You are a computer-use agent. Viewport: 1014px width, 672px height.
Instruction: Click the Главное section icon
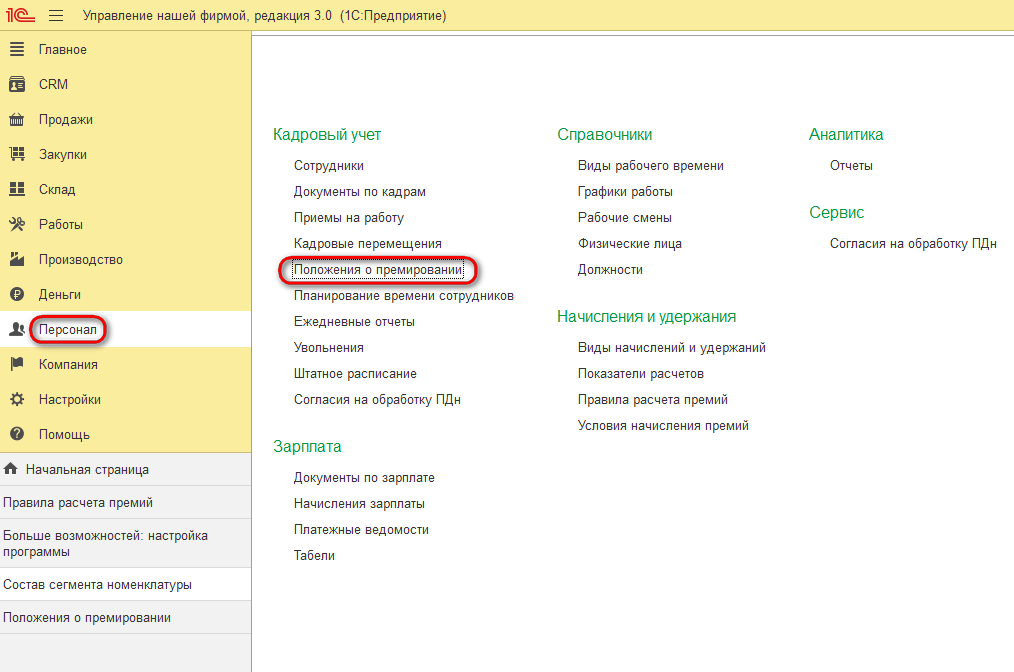(17, 49)
